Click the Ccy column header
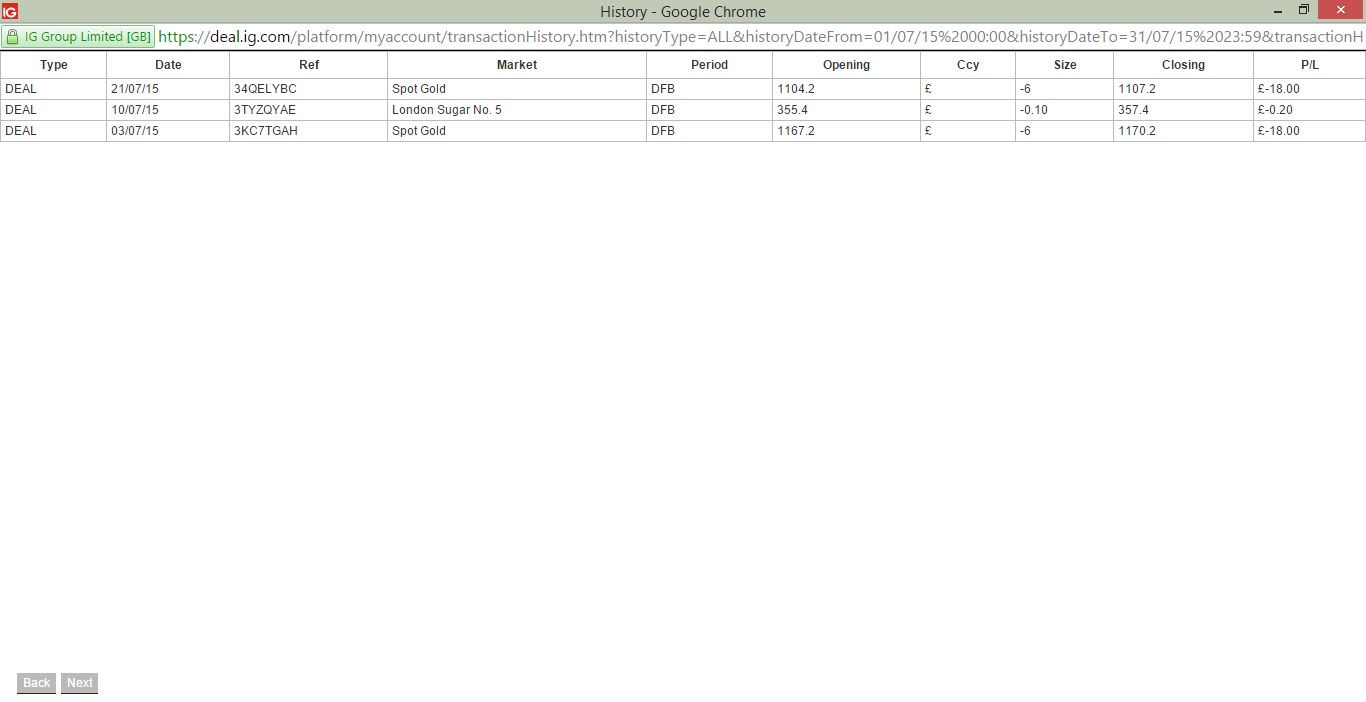The width and height of the screenshot is (1366, 702). click(968, 65)
